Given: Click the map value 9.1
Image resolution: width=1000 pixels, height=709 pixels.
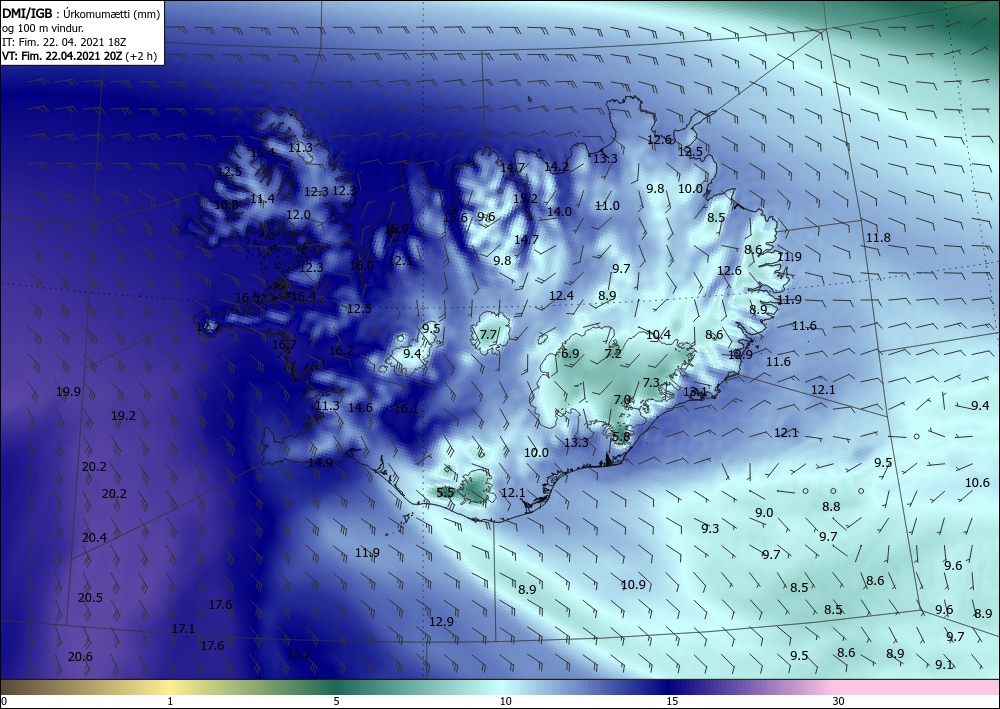Looking at the screenshot, I should point(944,664).
